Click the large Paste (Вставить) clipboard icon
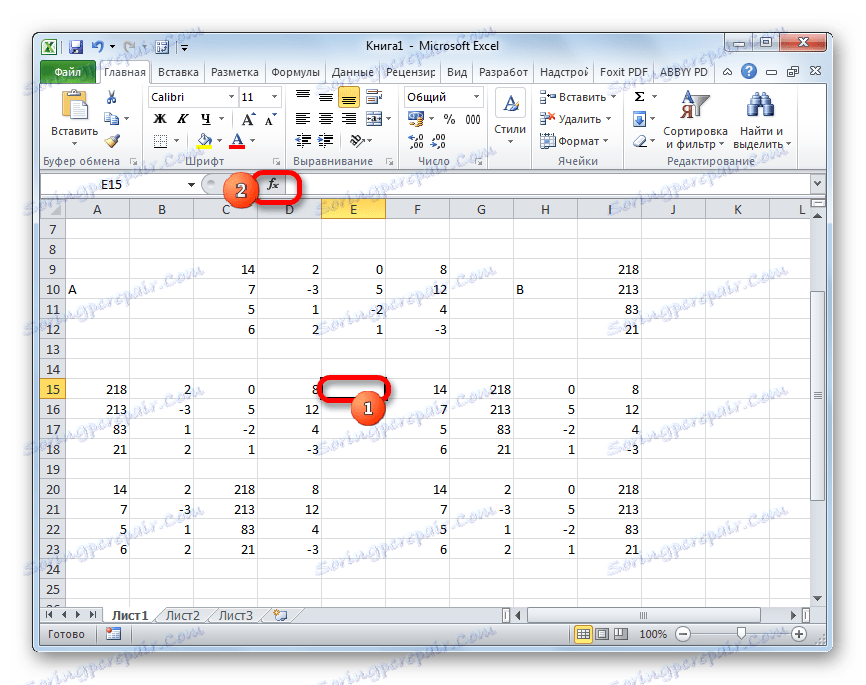 click(x=75, y=106)
